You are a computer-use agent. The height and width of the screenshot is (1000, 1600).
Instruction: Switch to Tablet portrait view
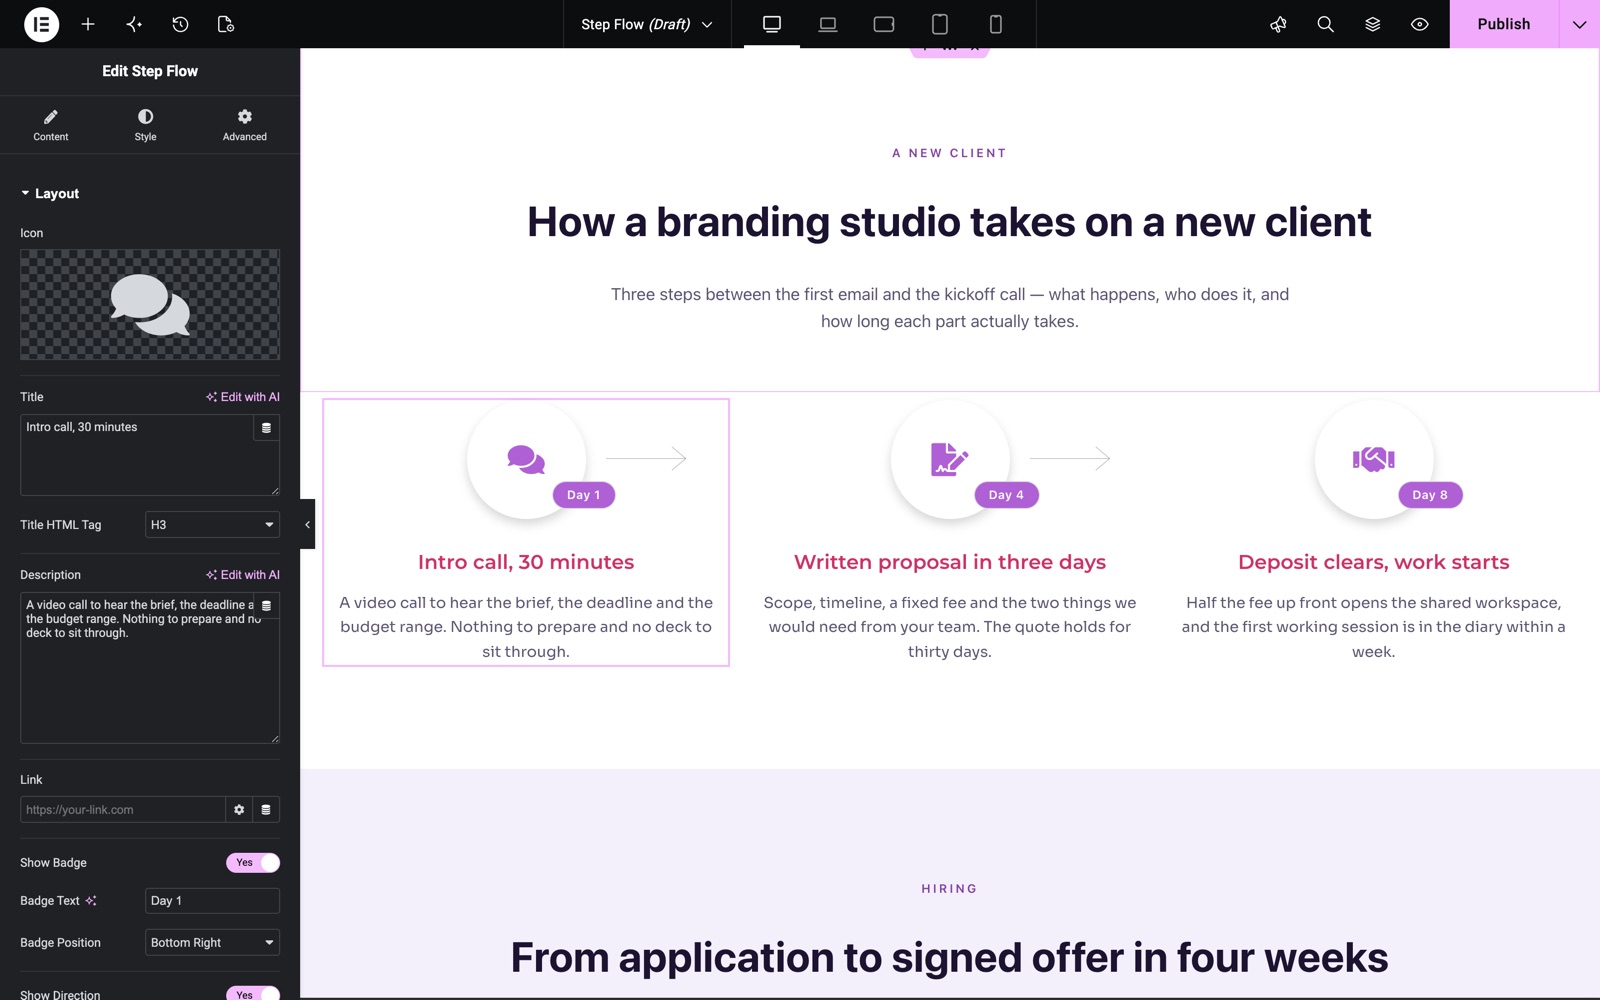point(940,24)
